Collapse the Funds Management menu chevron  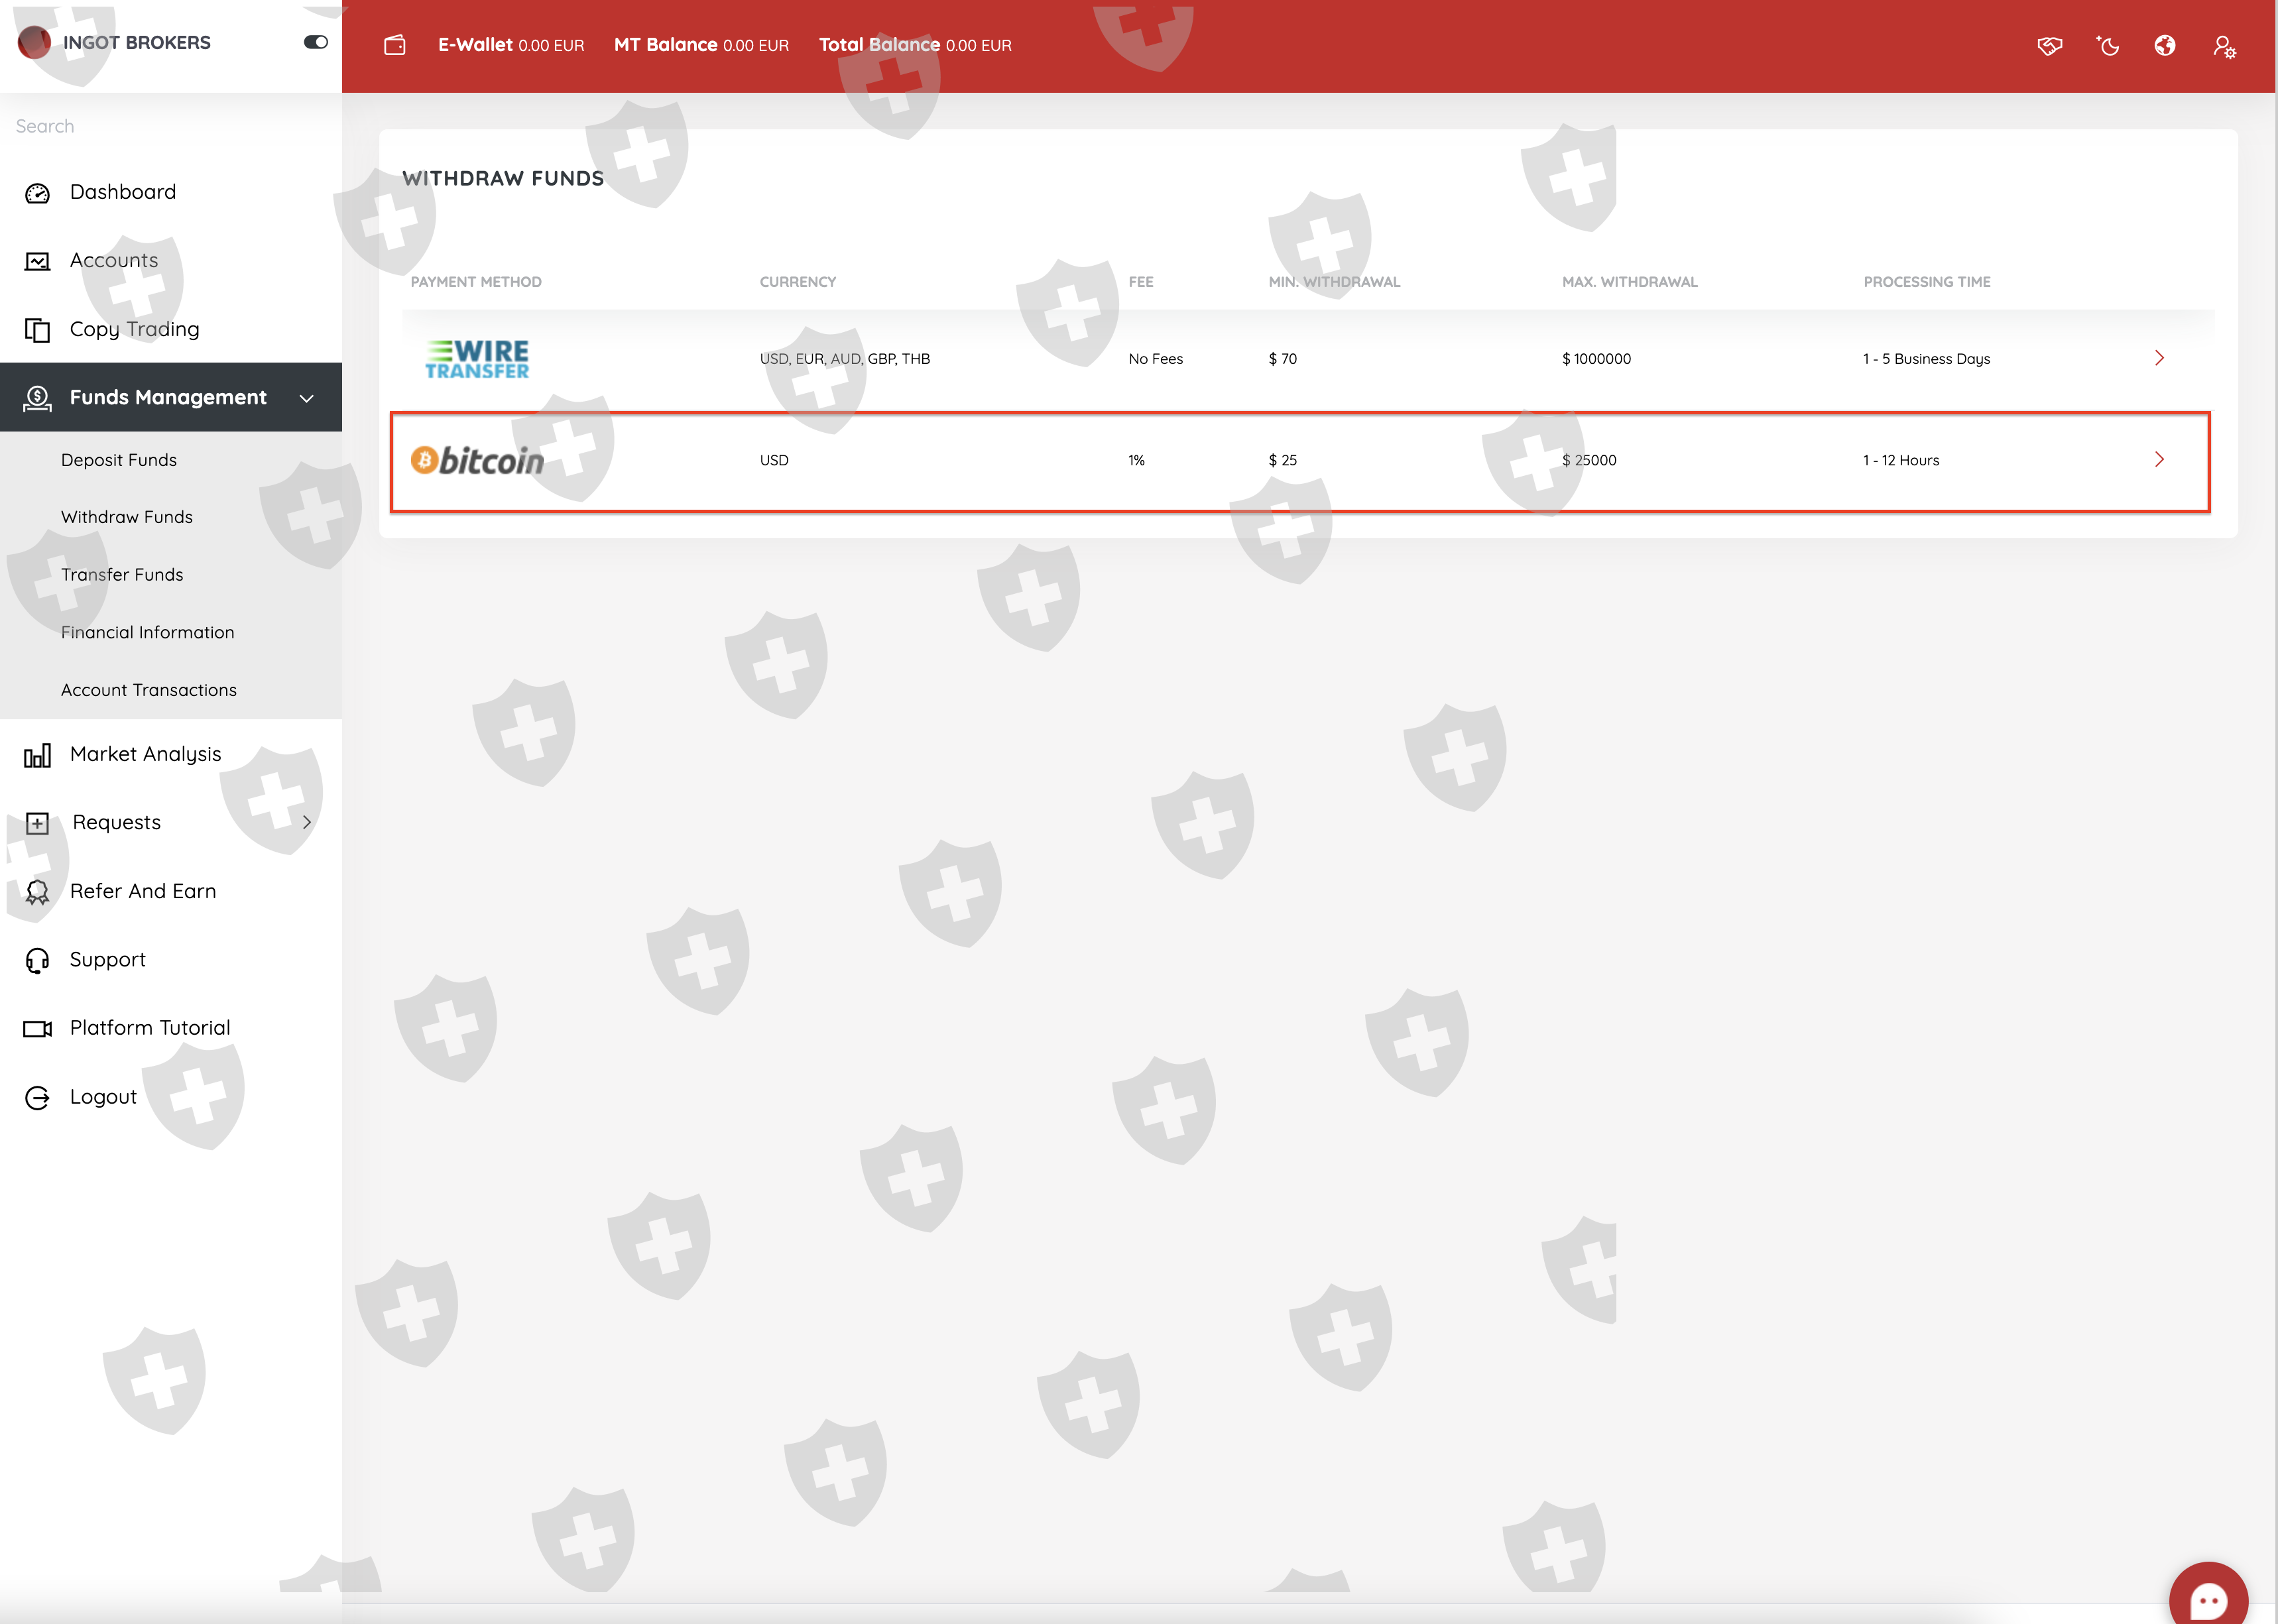click(x=307, y=398)
